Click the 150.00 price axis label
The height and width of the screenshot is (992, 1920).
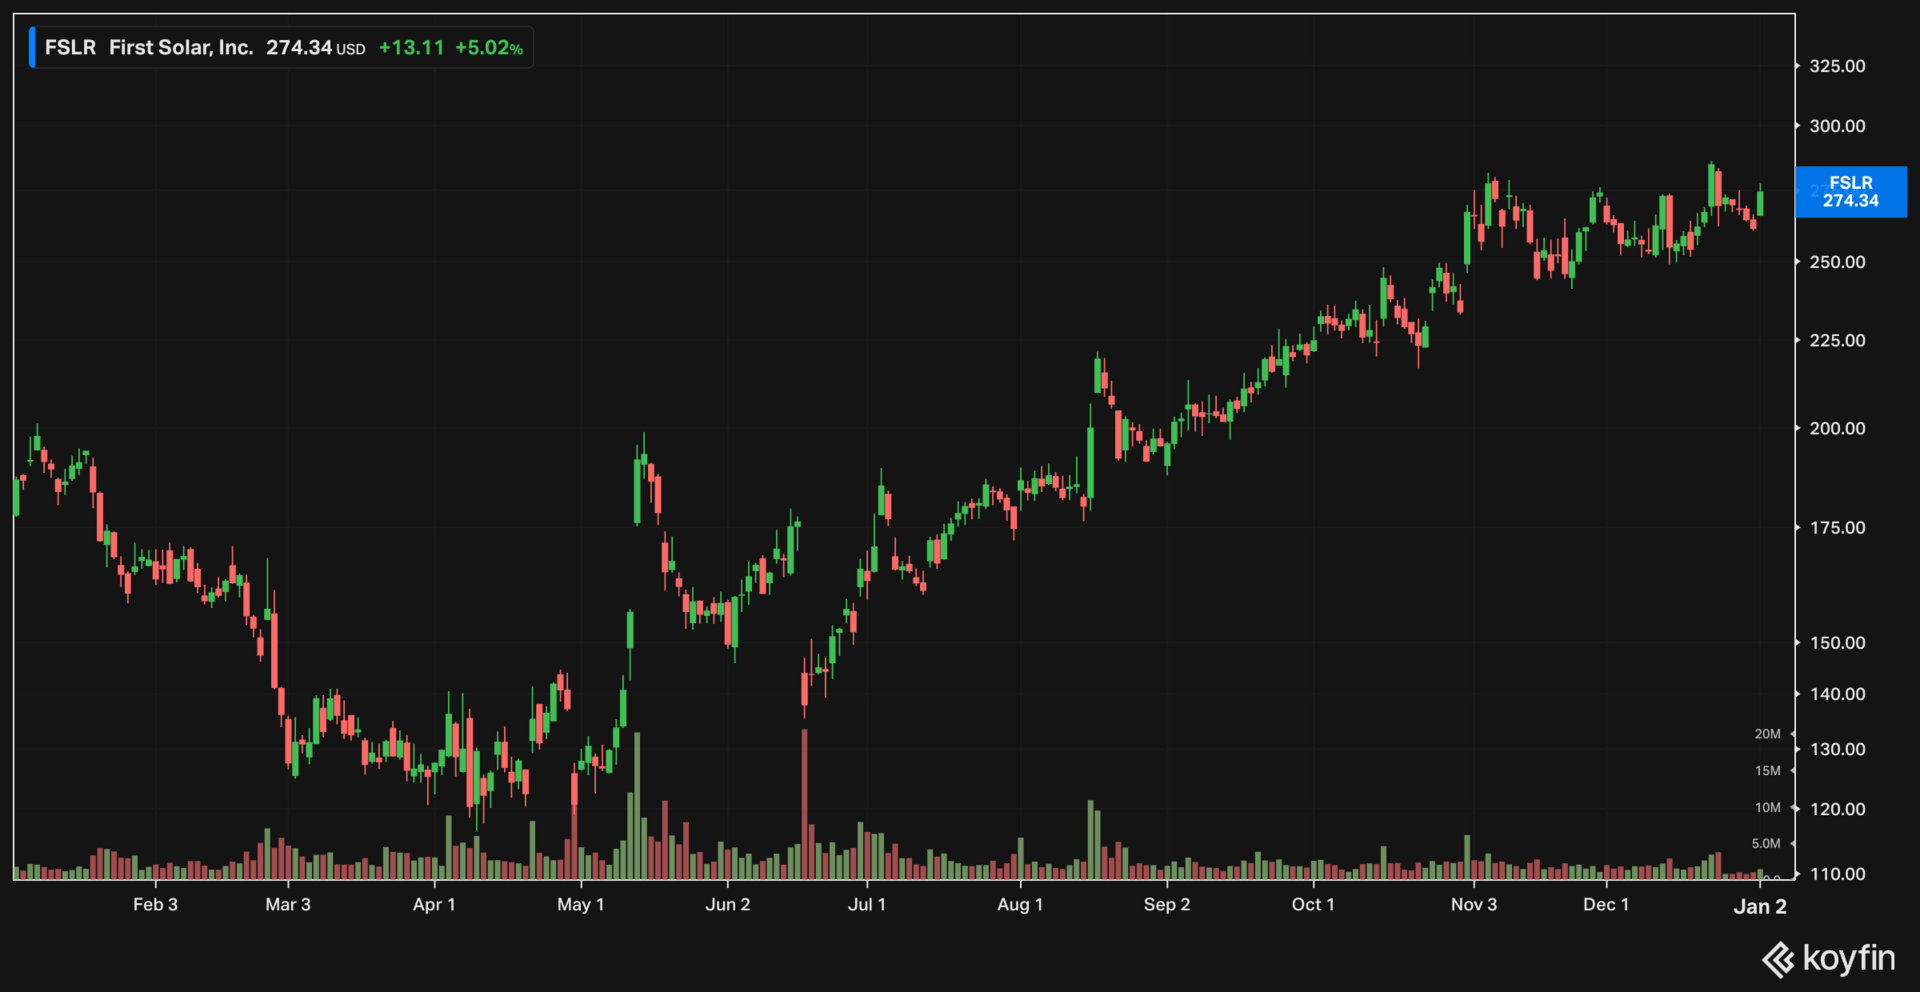pyautogui.click(x=1837, y=642)
